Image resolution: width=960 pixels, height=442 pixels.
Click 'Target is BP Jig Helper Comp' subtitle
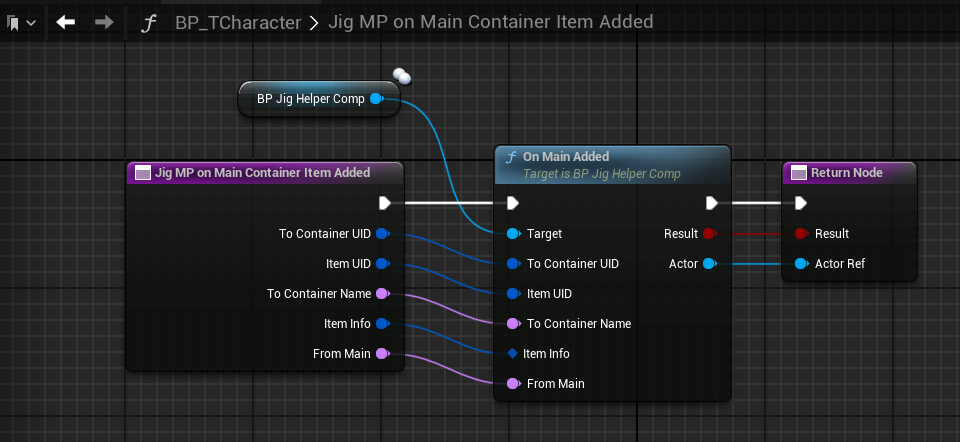pyautogui.click(x=601, y=174)
